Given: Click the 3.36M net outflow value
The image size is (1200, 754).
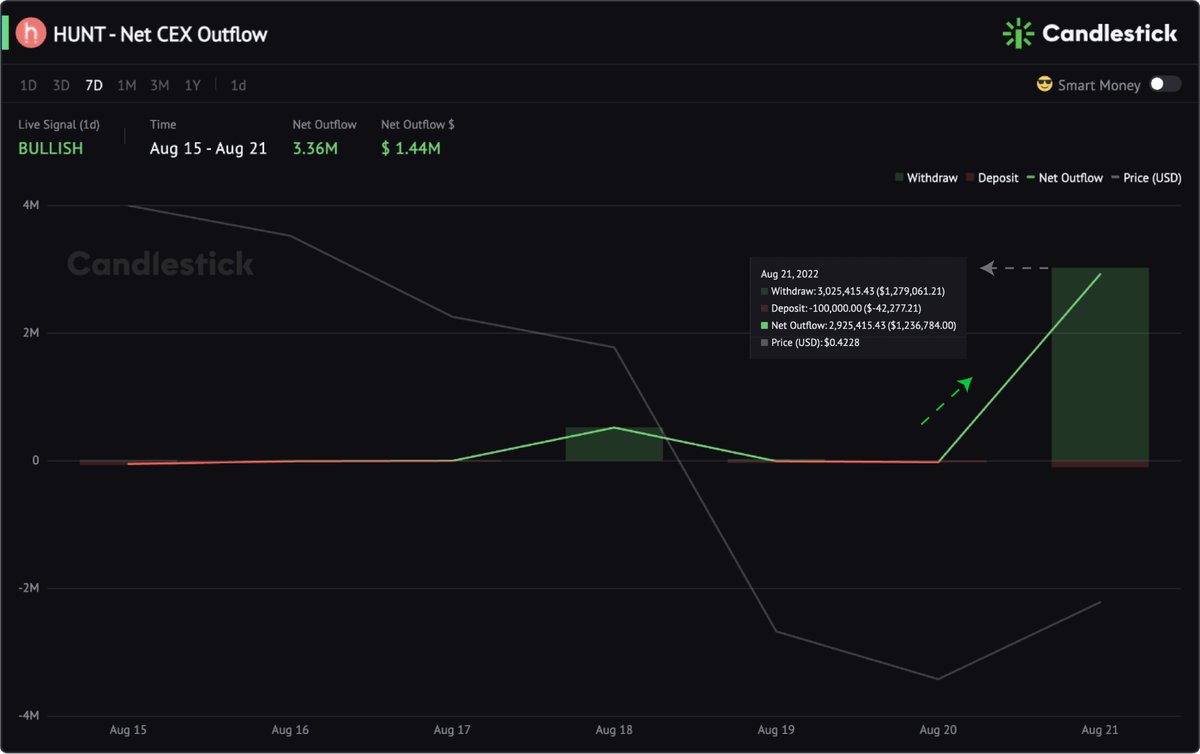Looking at the screenshot, I should point(315,148).
